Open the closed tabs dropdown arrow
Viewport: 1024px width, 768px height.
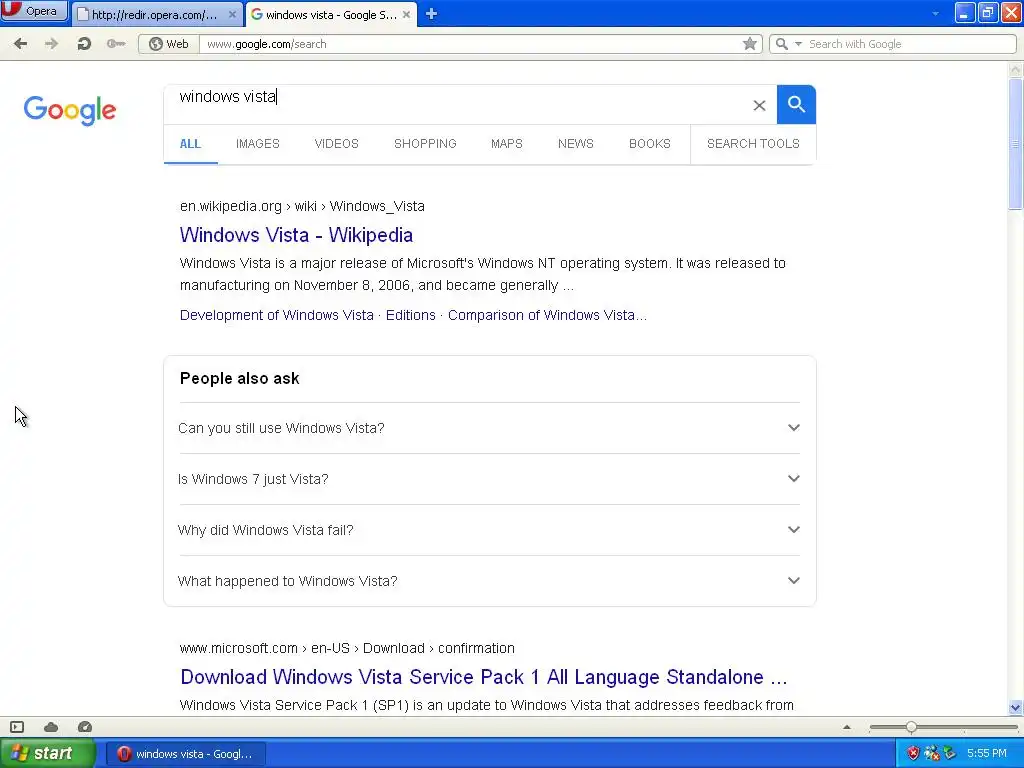(935, 14)
